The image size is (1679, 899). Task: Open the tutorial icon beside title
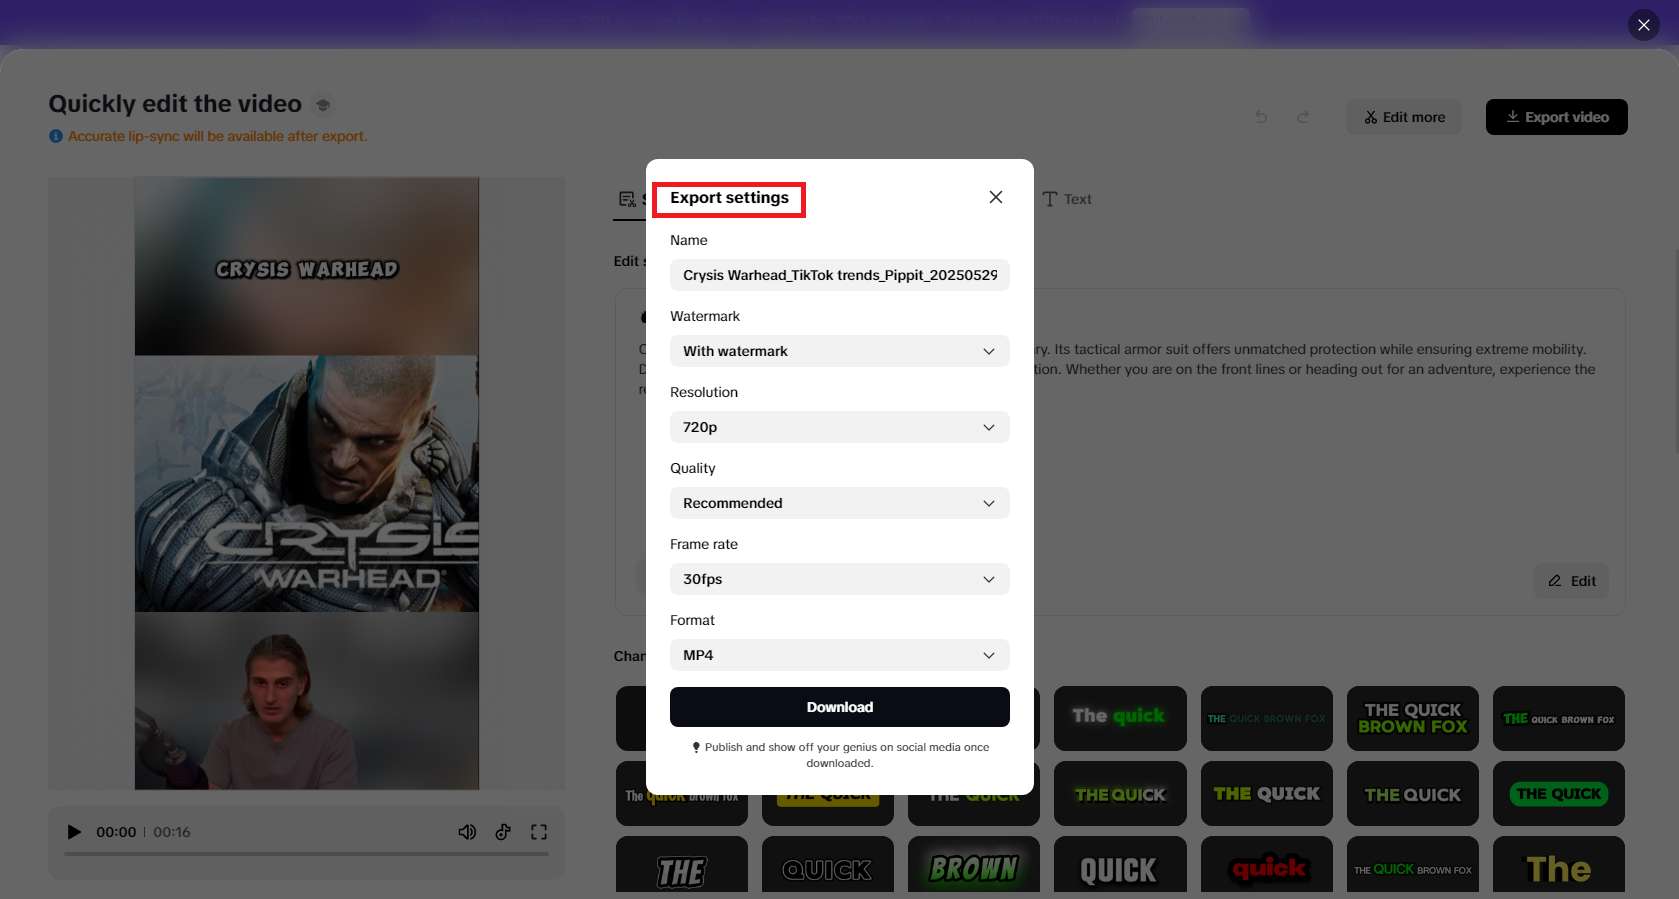(x=322, y=104)
